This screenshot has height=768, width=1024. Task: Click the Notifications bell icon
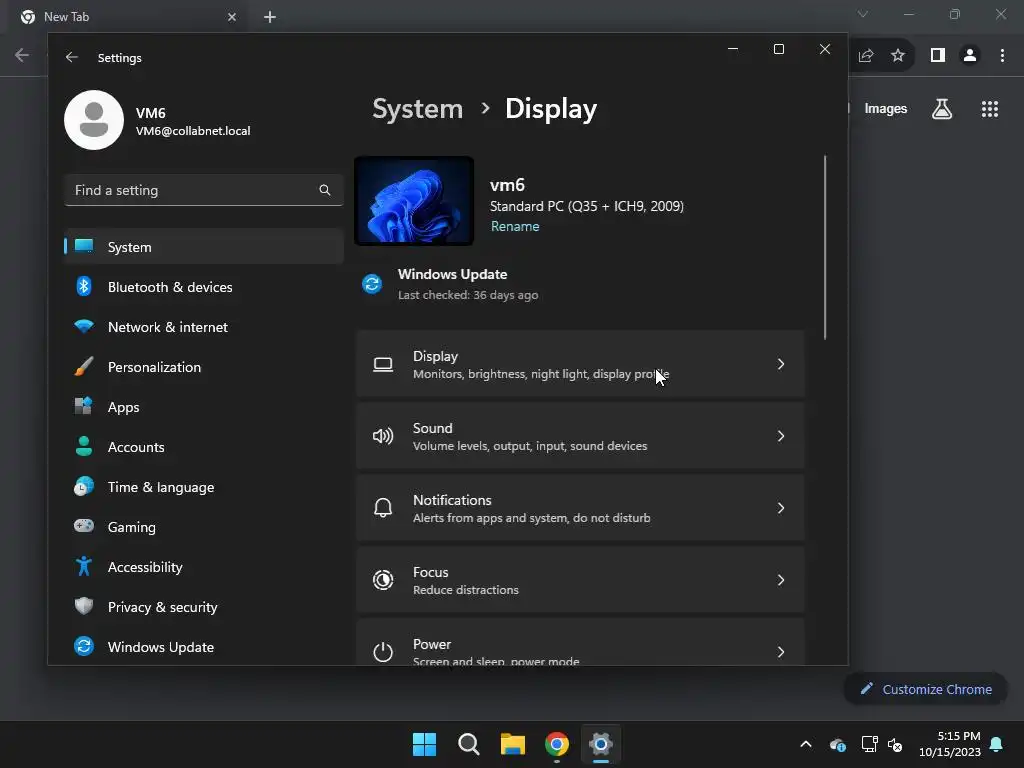click(383, 507)
